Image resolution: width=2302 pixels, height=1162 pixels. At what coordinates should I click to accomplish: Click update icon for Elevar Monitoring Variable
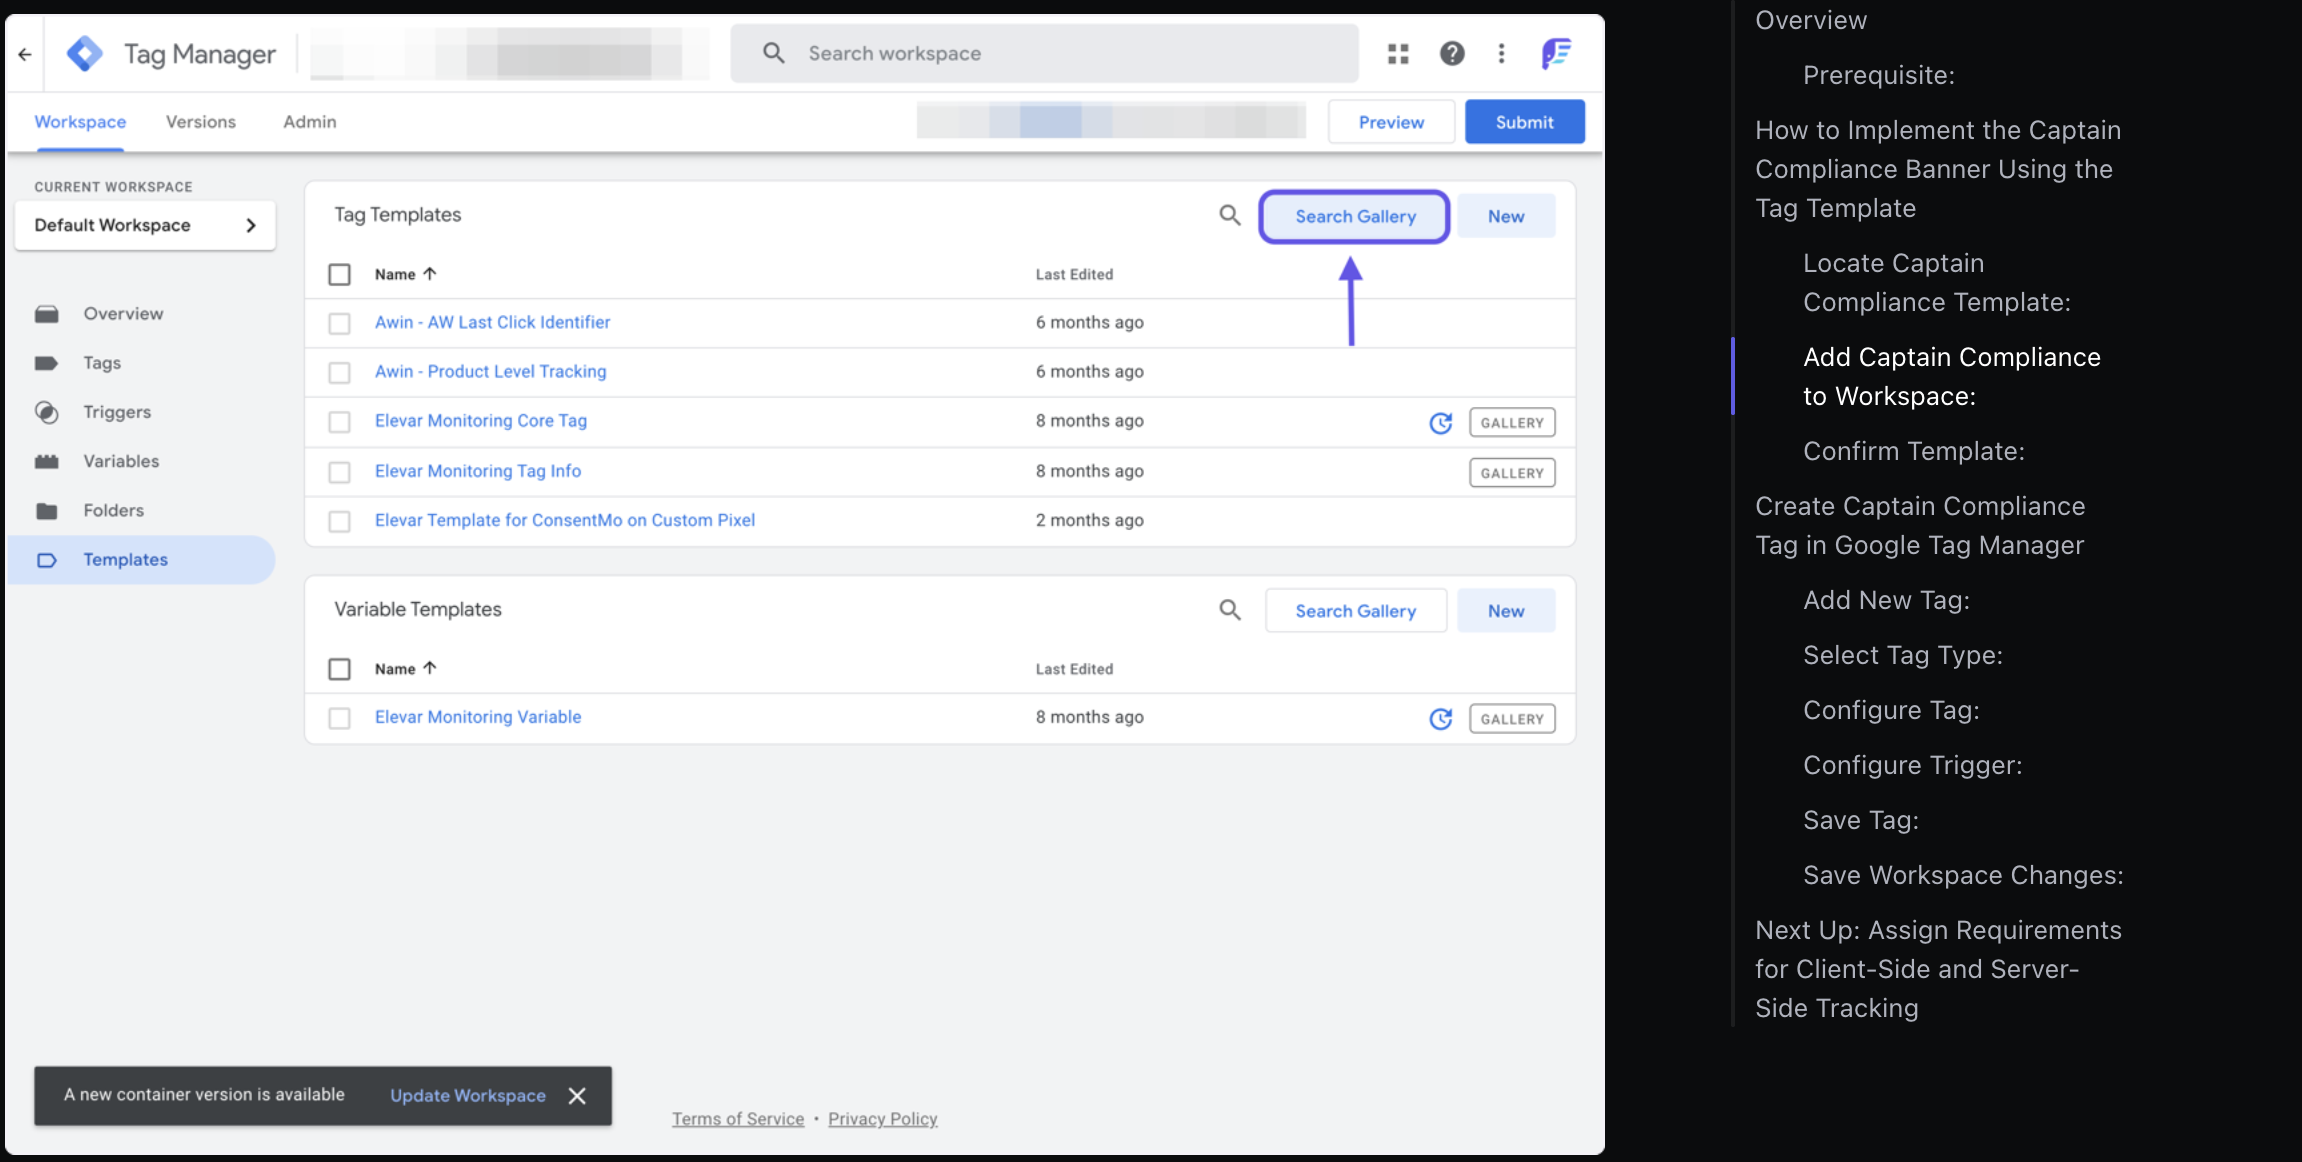tap(1441, 719)
